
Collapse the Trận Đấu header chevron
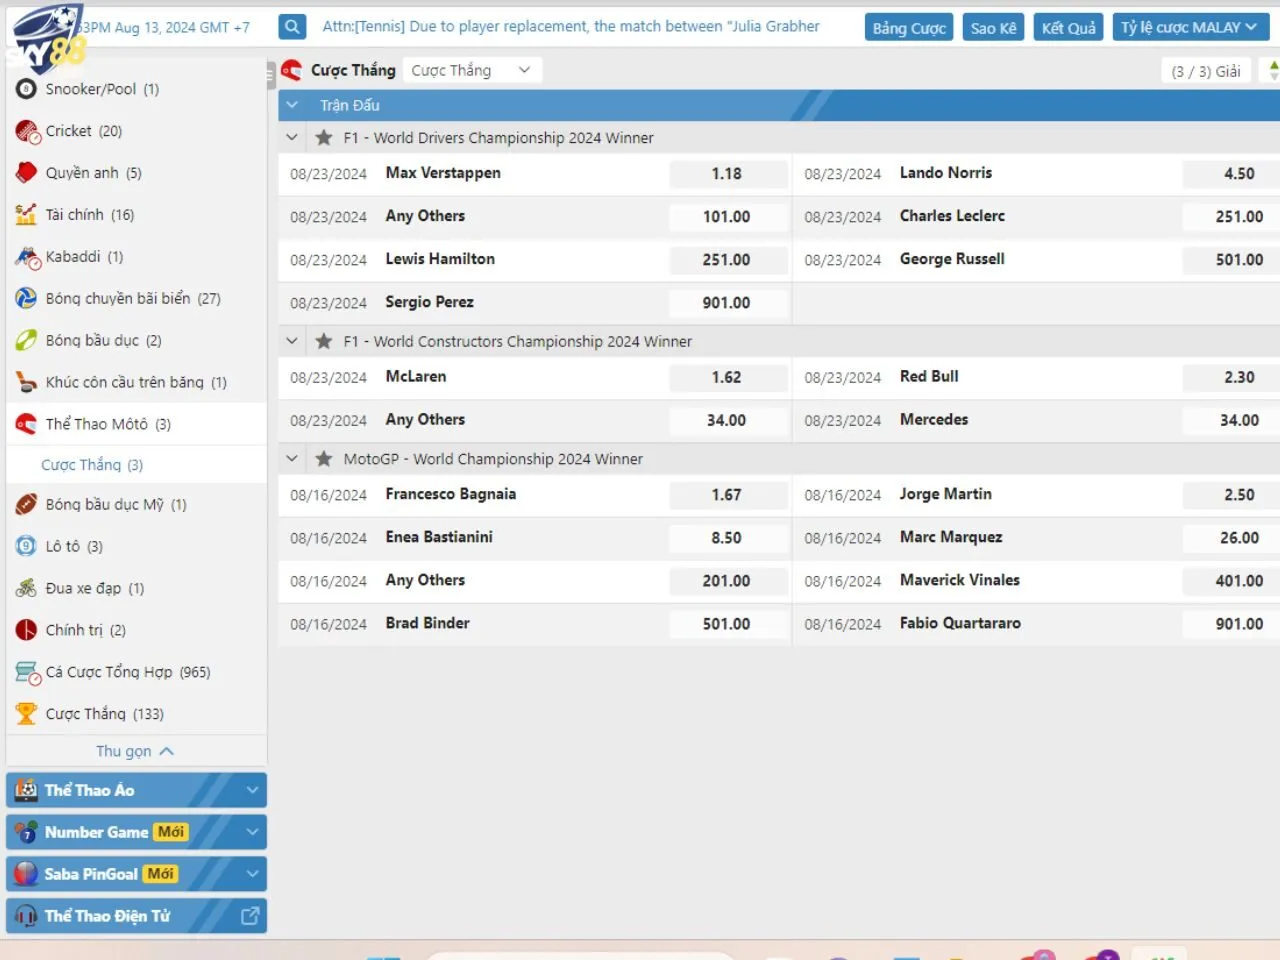(292, 105)
